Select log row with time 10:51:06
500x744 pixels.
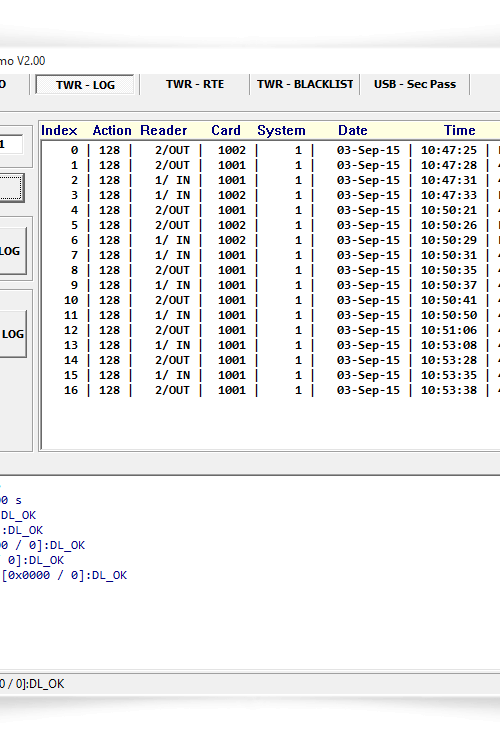click(271, 330)
